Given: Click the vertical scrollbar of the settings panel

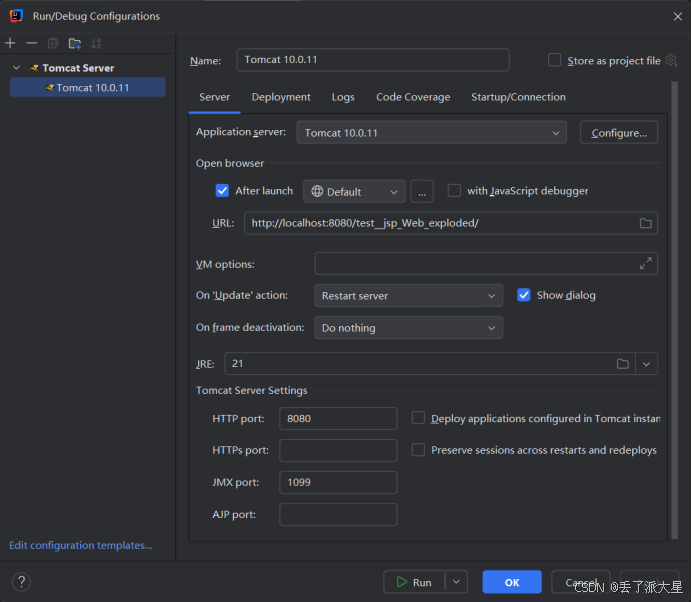Looking at the screenshot, I should (674, 310).
